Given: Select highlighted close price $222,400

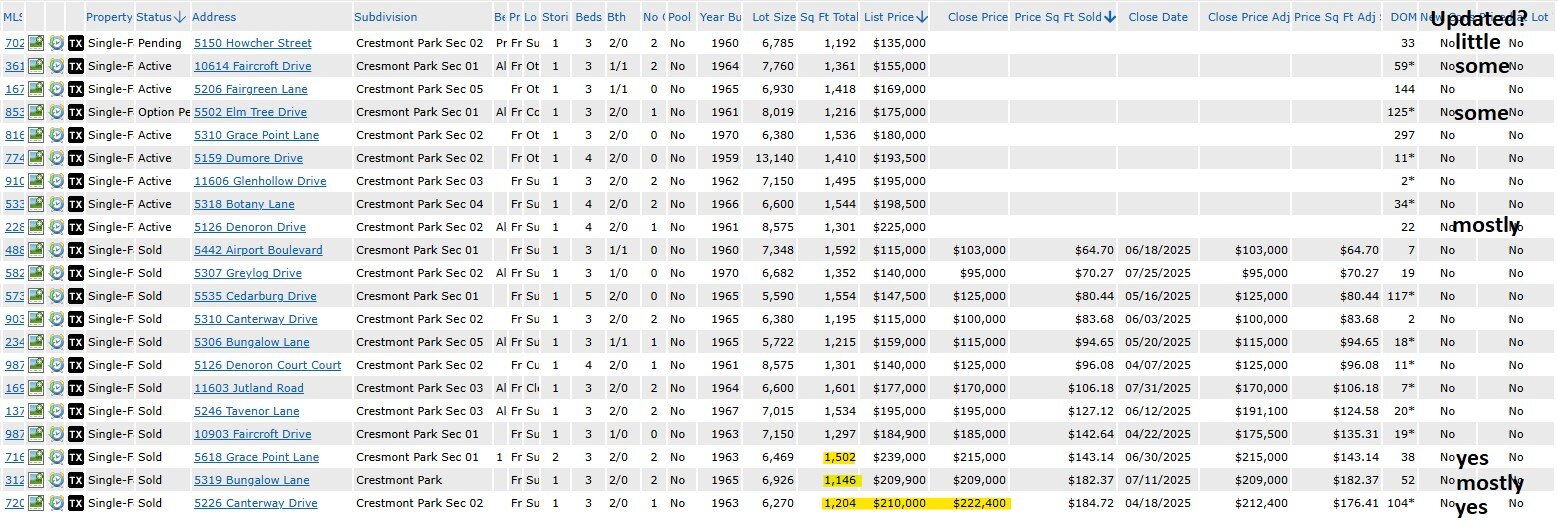Looking at the screenshot, I should pos(980,503).
